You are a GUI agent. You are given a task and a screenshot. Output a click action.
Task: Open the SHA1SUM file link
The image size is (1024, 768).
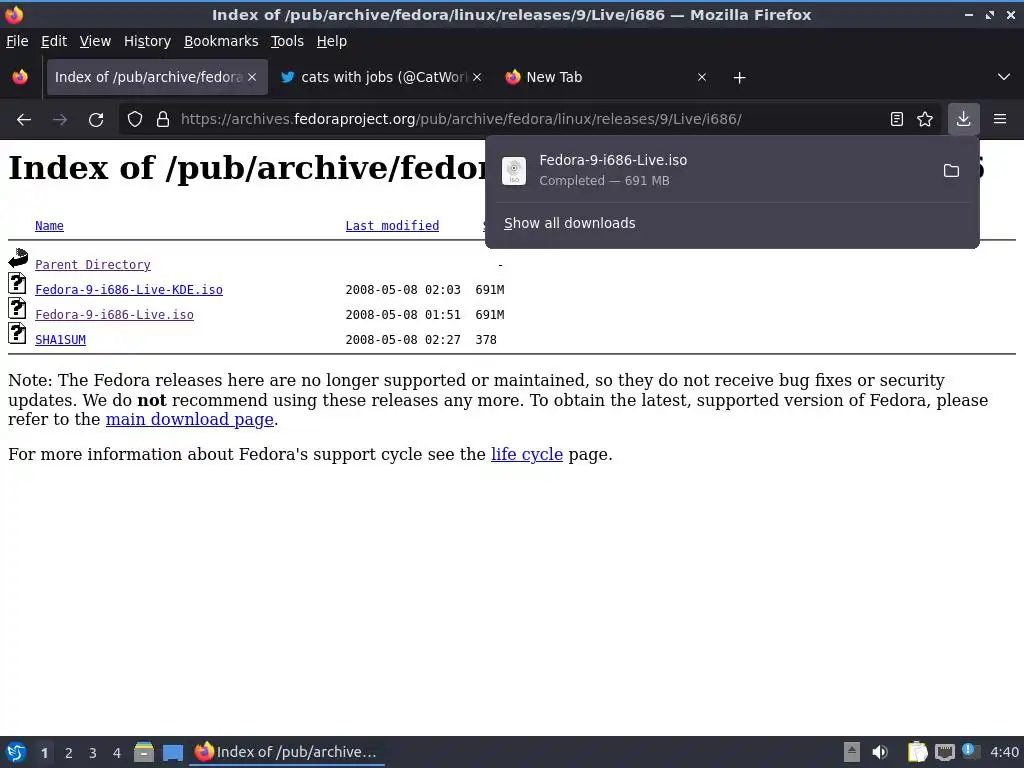[x=60, y=340]
